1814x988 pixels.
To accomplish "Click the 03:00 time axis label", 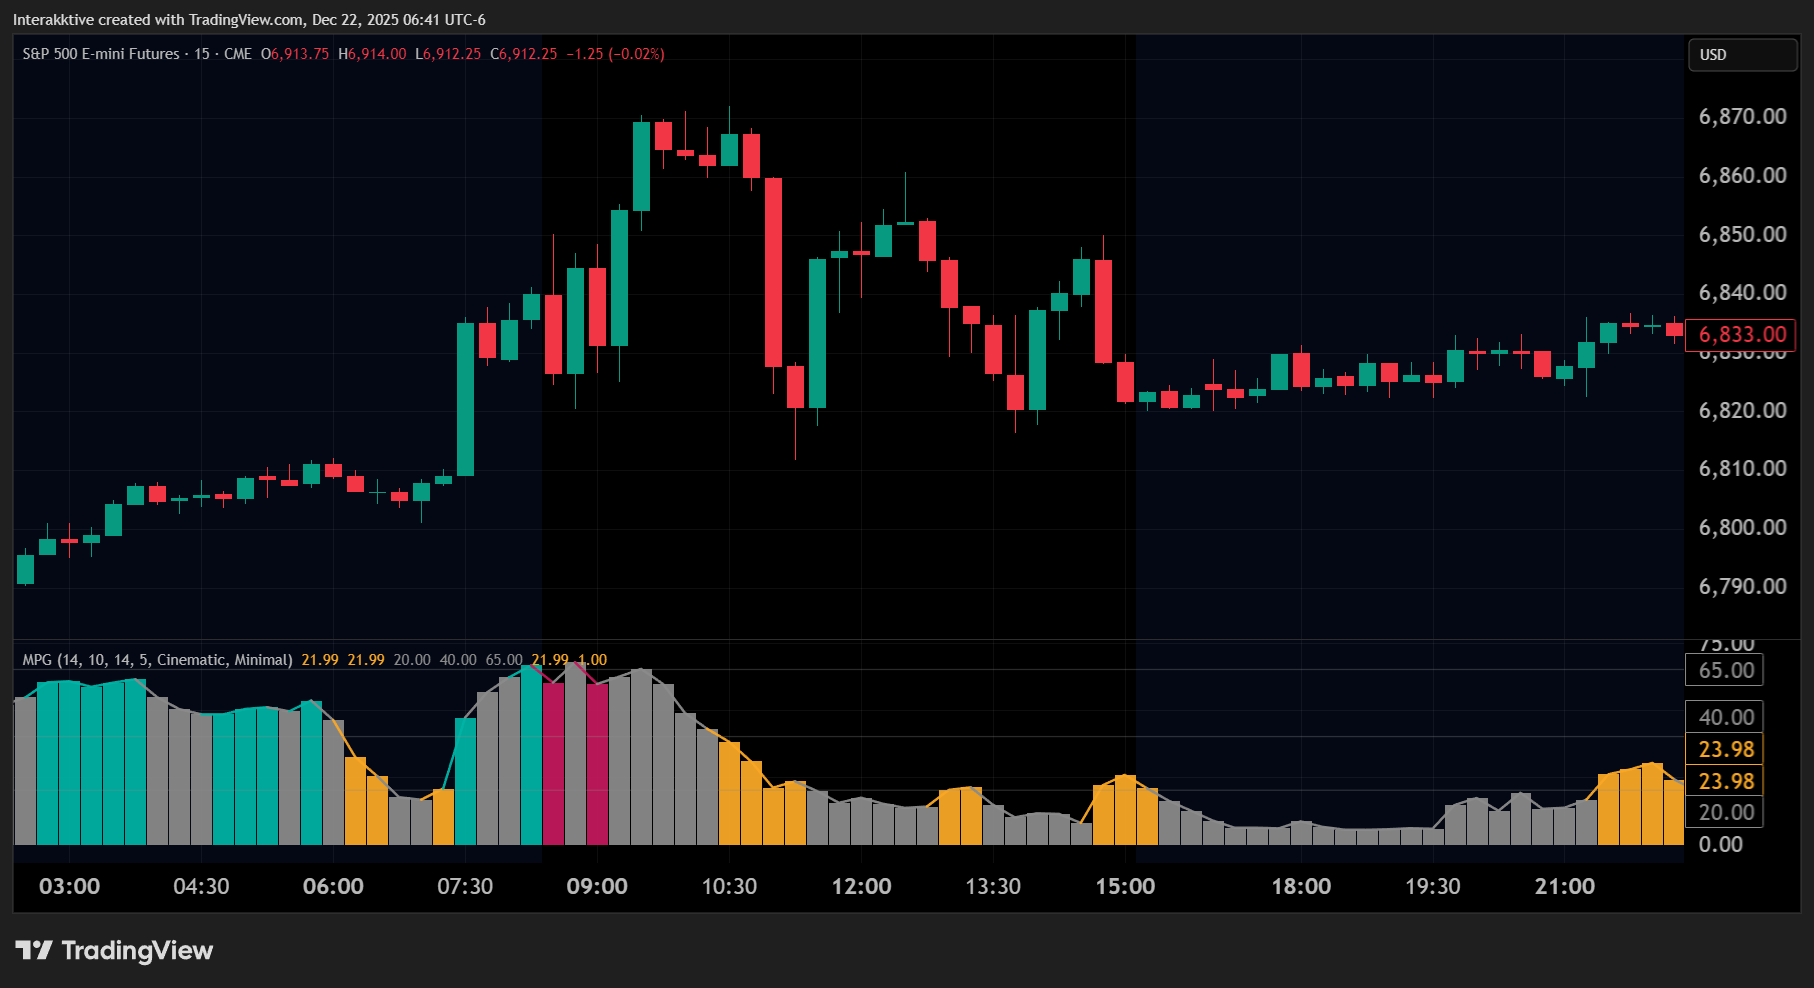I will 69,887.
